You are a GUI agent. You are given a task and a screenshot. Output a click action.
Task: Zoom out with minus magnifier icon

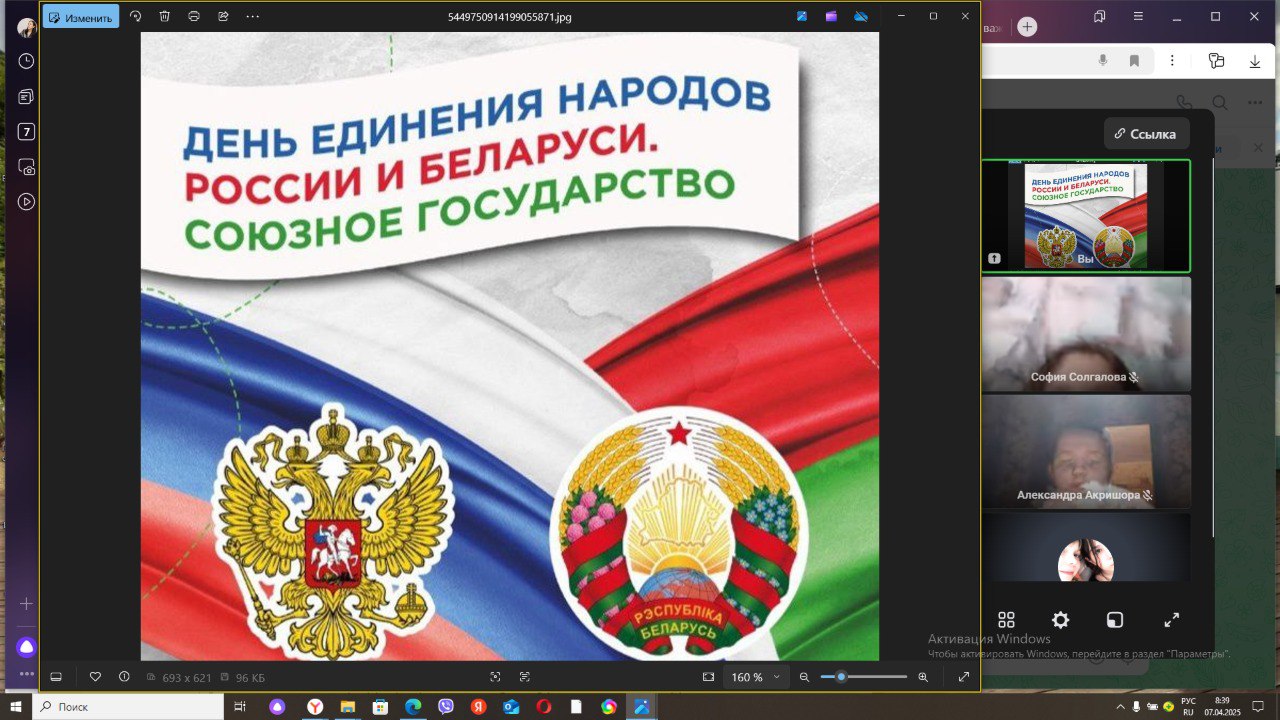click(804, 677)
